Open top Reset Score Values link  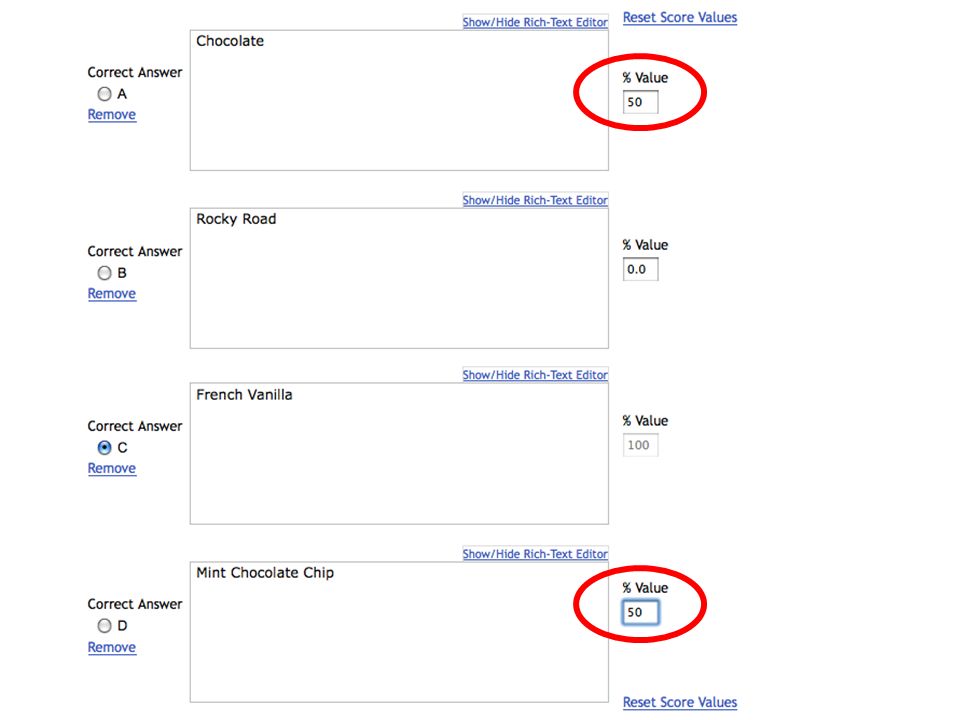[680, 17]
